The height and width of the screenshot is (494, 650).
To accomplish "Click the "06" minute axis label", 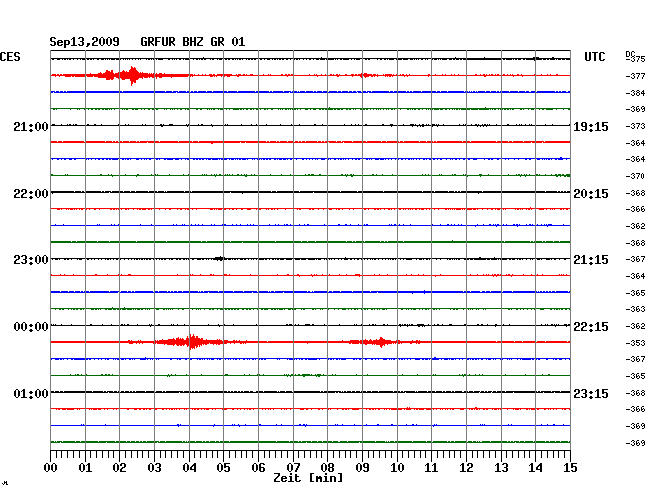I will click(258, 468).
